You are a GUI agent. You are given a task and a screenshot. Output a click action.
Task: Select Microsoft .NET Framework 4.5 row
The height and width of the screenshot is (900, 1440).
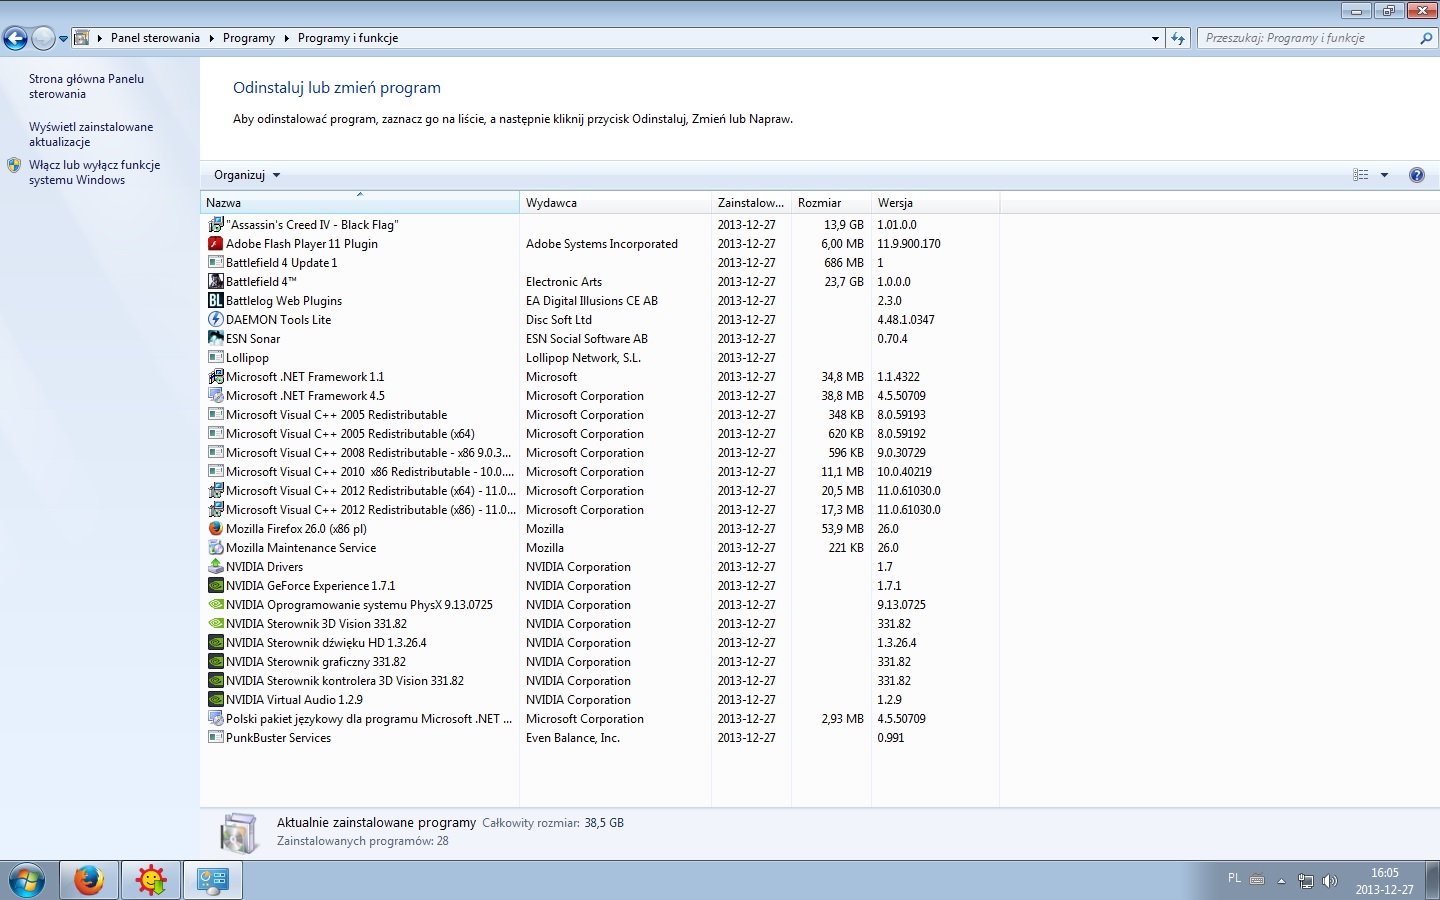pos(600,396)
